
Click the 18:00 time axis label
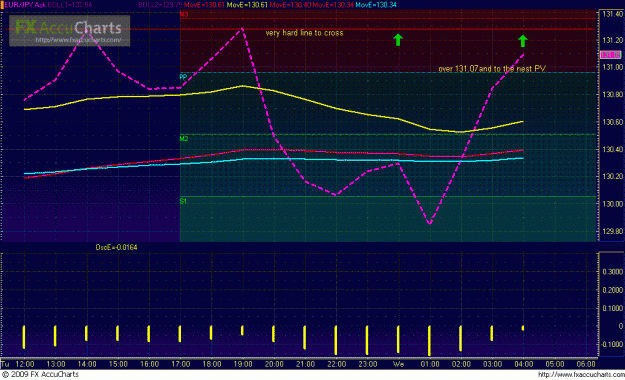click(212, 364)
